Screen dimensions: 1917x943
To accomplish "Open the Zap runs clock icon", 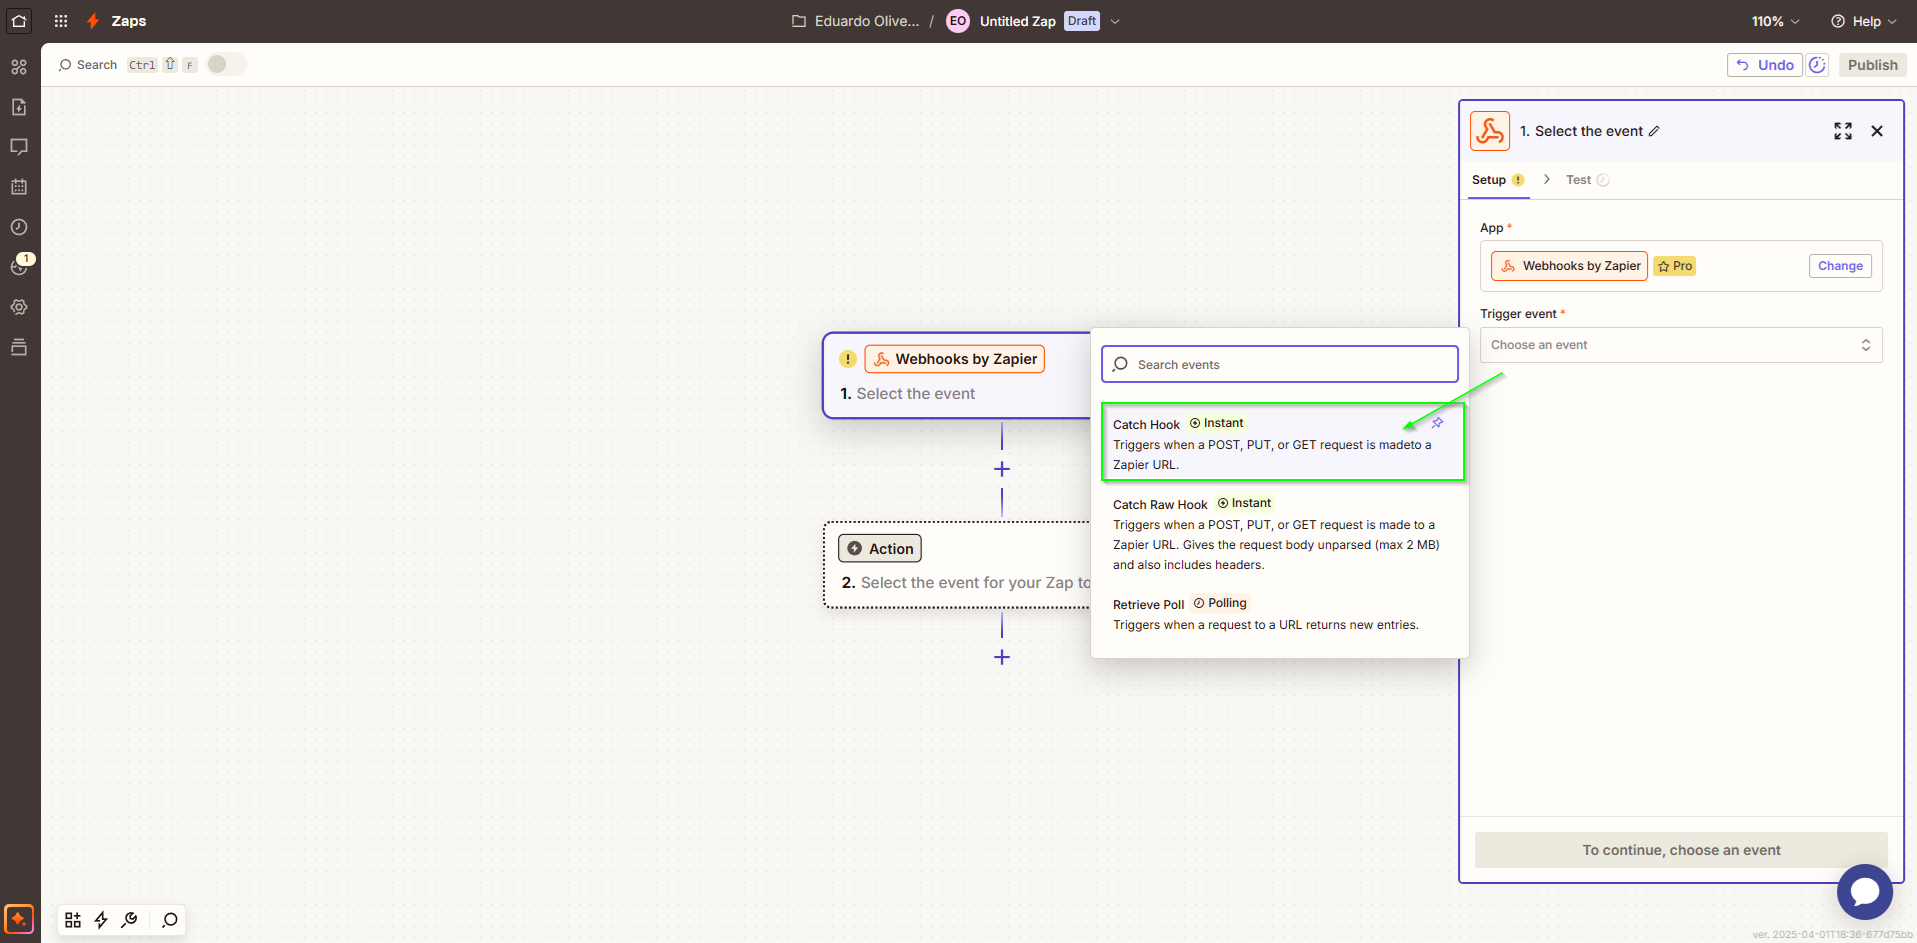I will [x=19, y=227].
